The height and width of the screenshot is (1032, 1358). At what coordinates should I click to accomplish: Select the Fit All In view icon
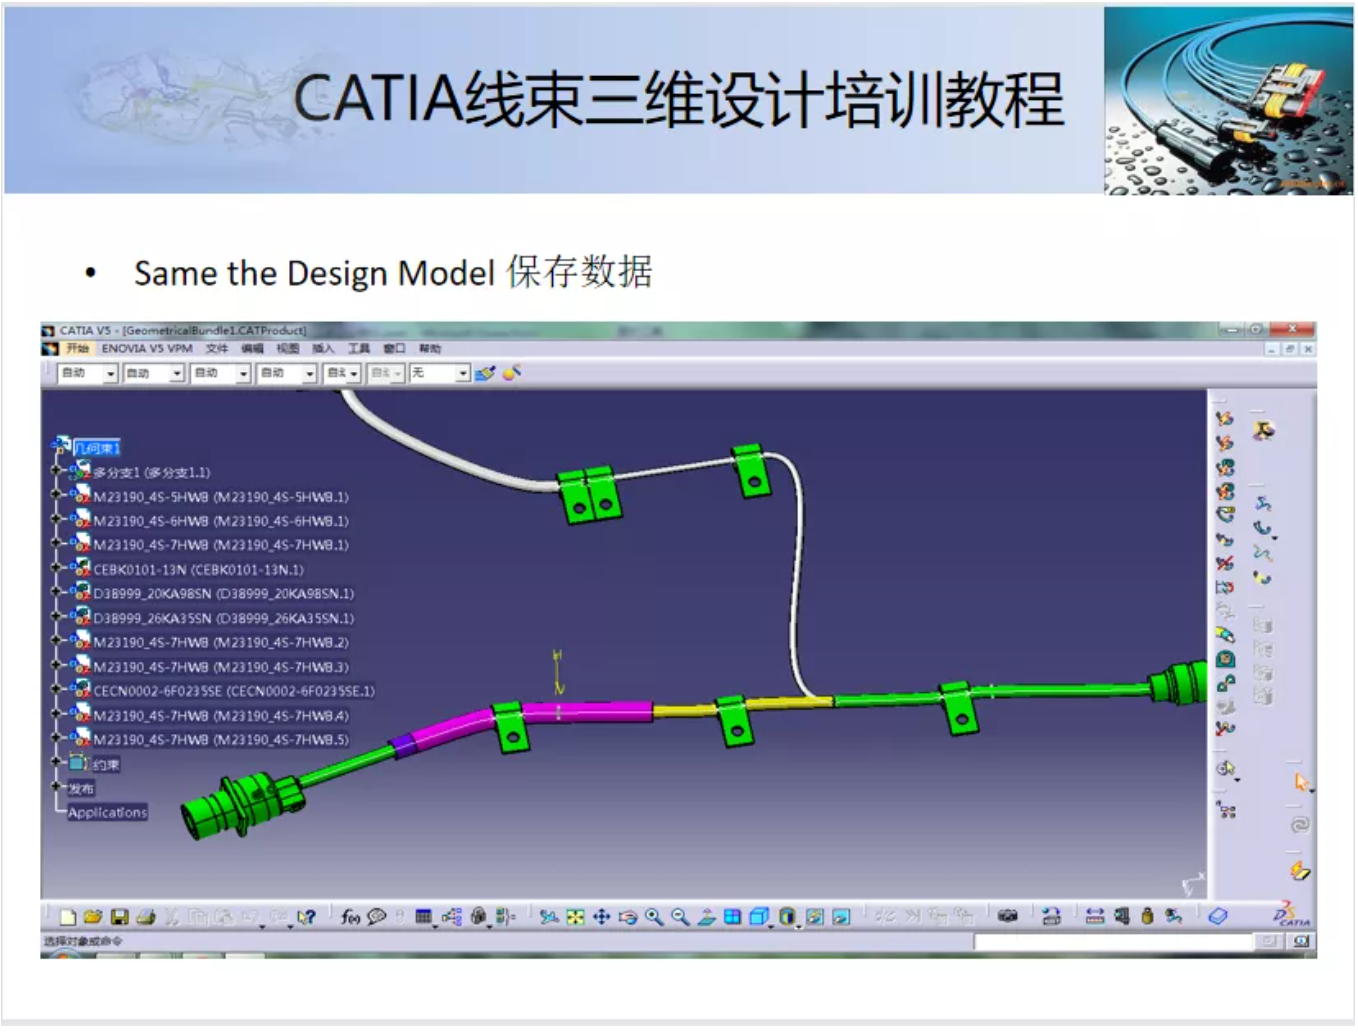point(575,917)
